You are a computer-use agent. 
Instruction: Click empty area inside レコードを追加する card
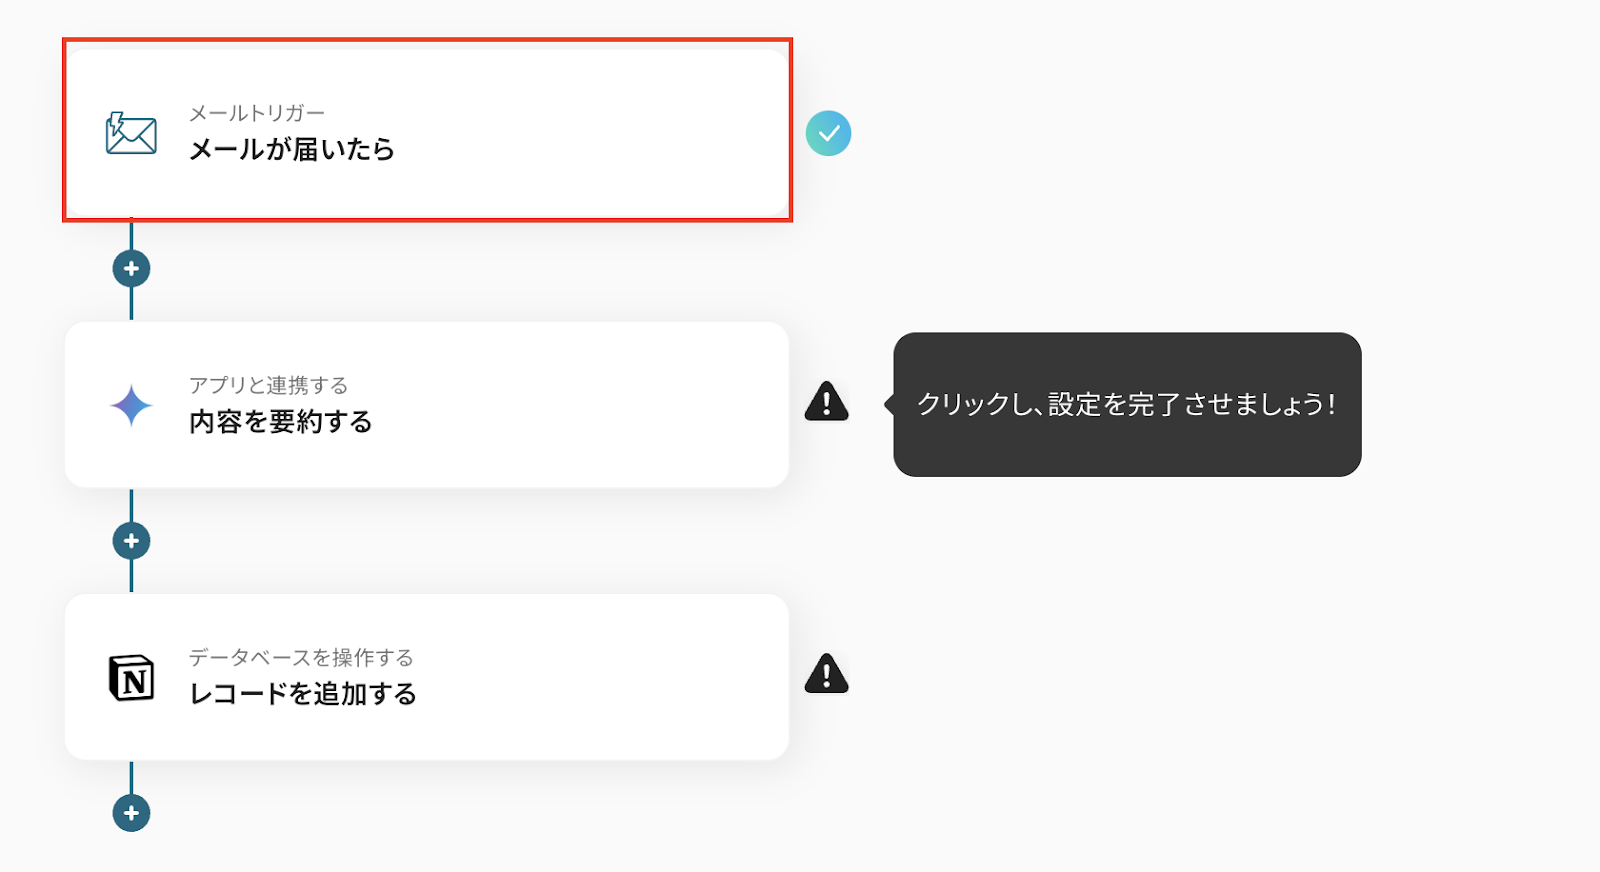coord(590,677)
